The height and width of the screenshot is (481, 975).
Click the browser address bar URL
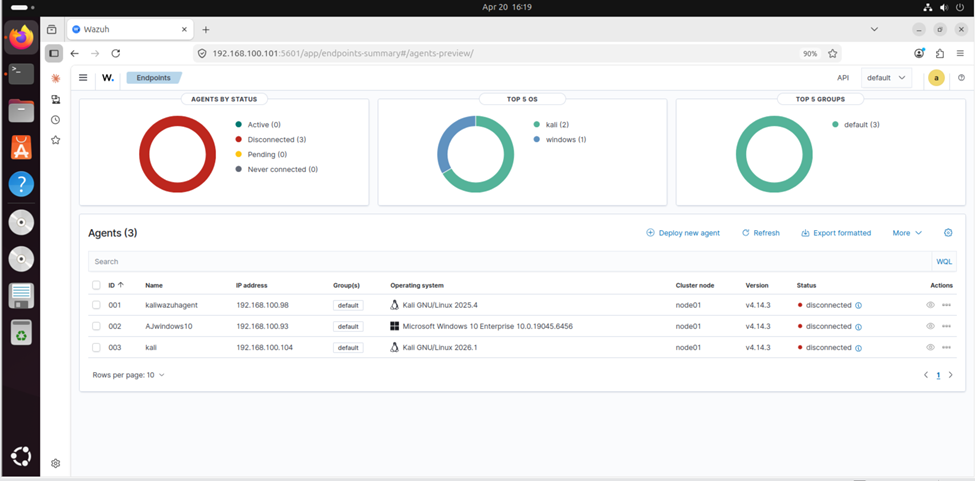click(343, 53)
